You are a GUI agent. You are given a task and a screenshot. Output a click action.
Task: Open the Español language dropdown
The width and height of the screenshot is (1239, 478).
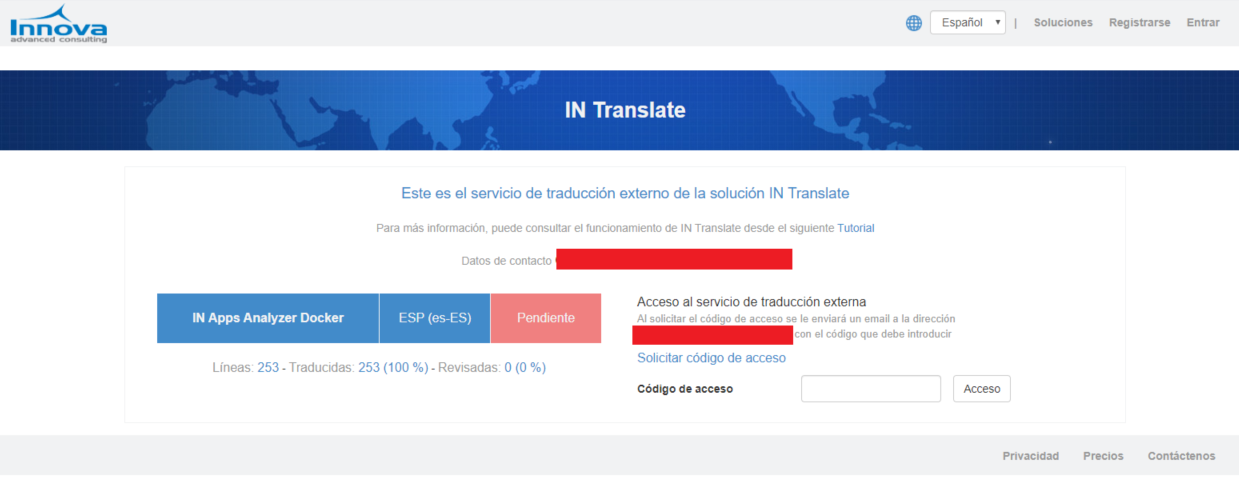tap(967, 23)
